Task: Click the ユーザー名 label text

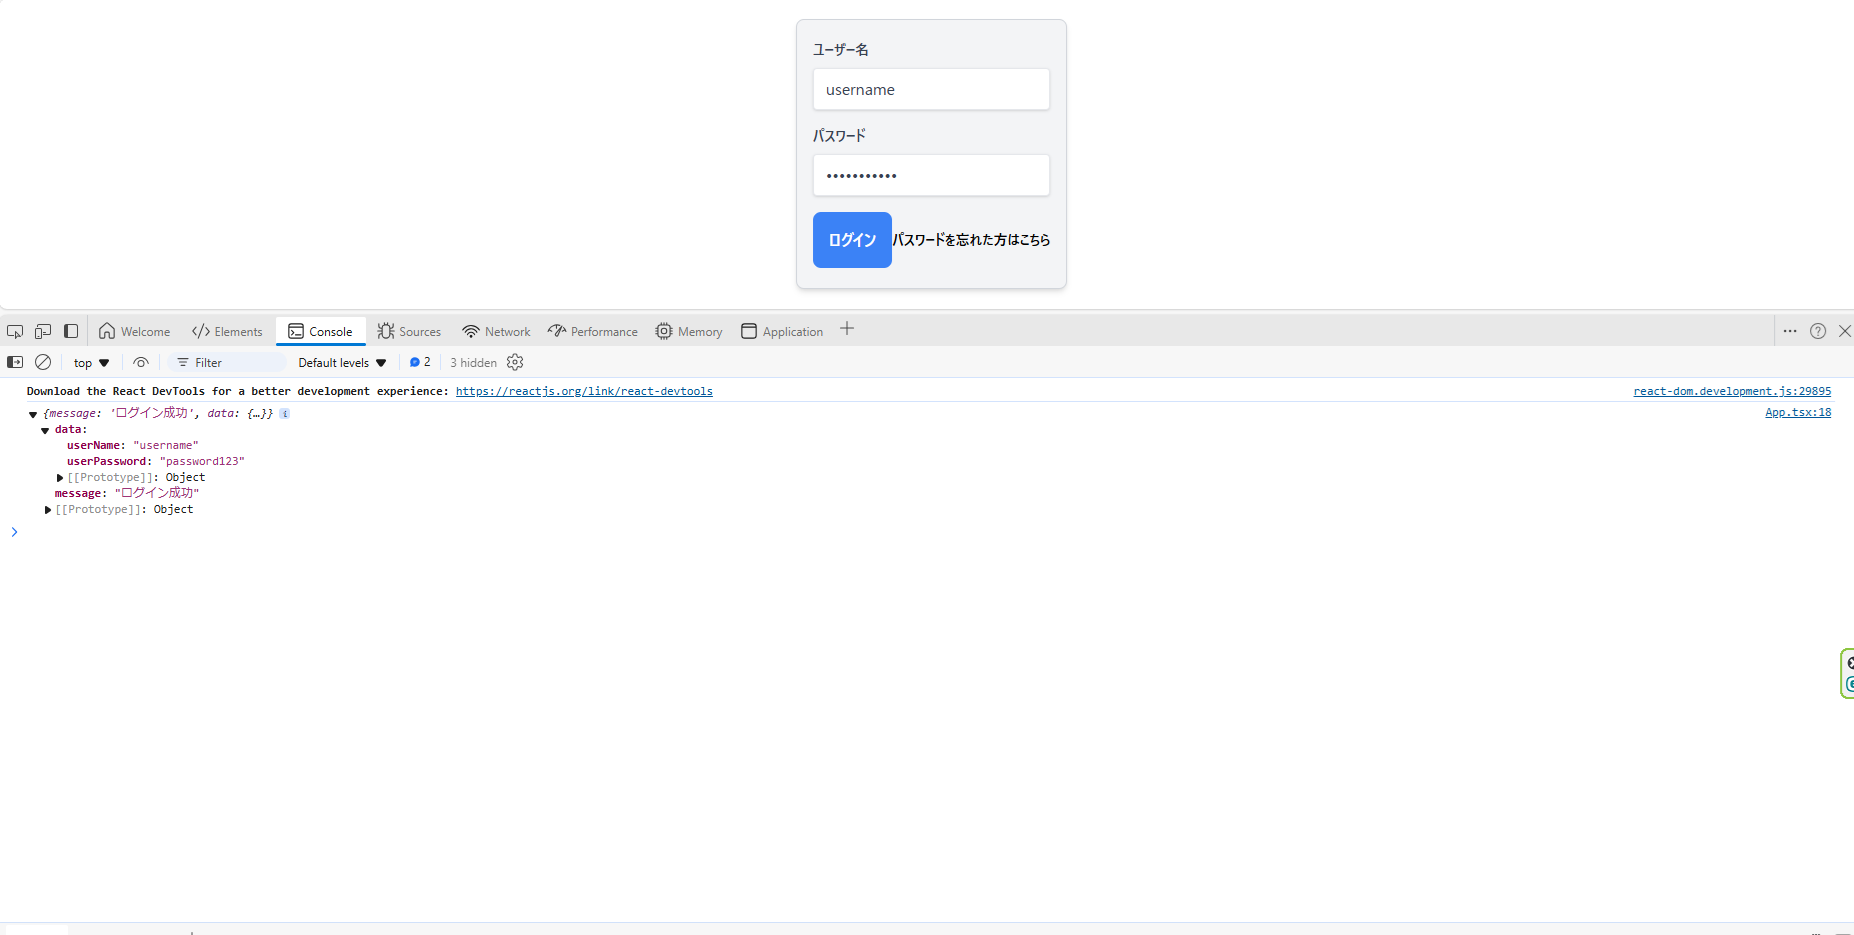Action: click(x=840, y=49)
